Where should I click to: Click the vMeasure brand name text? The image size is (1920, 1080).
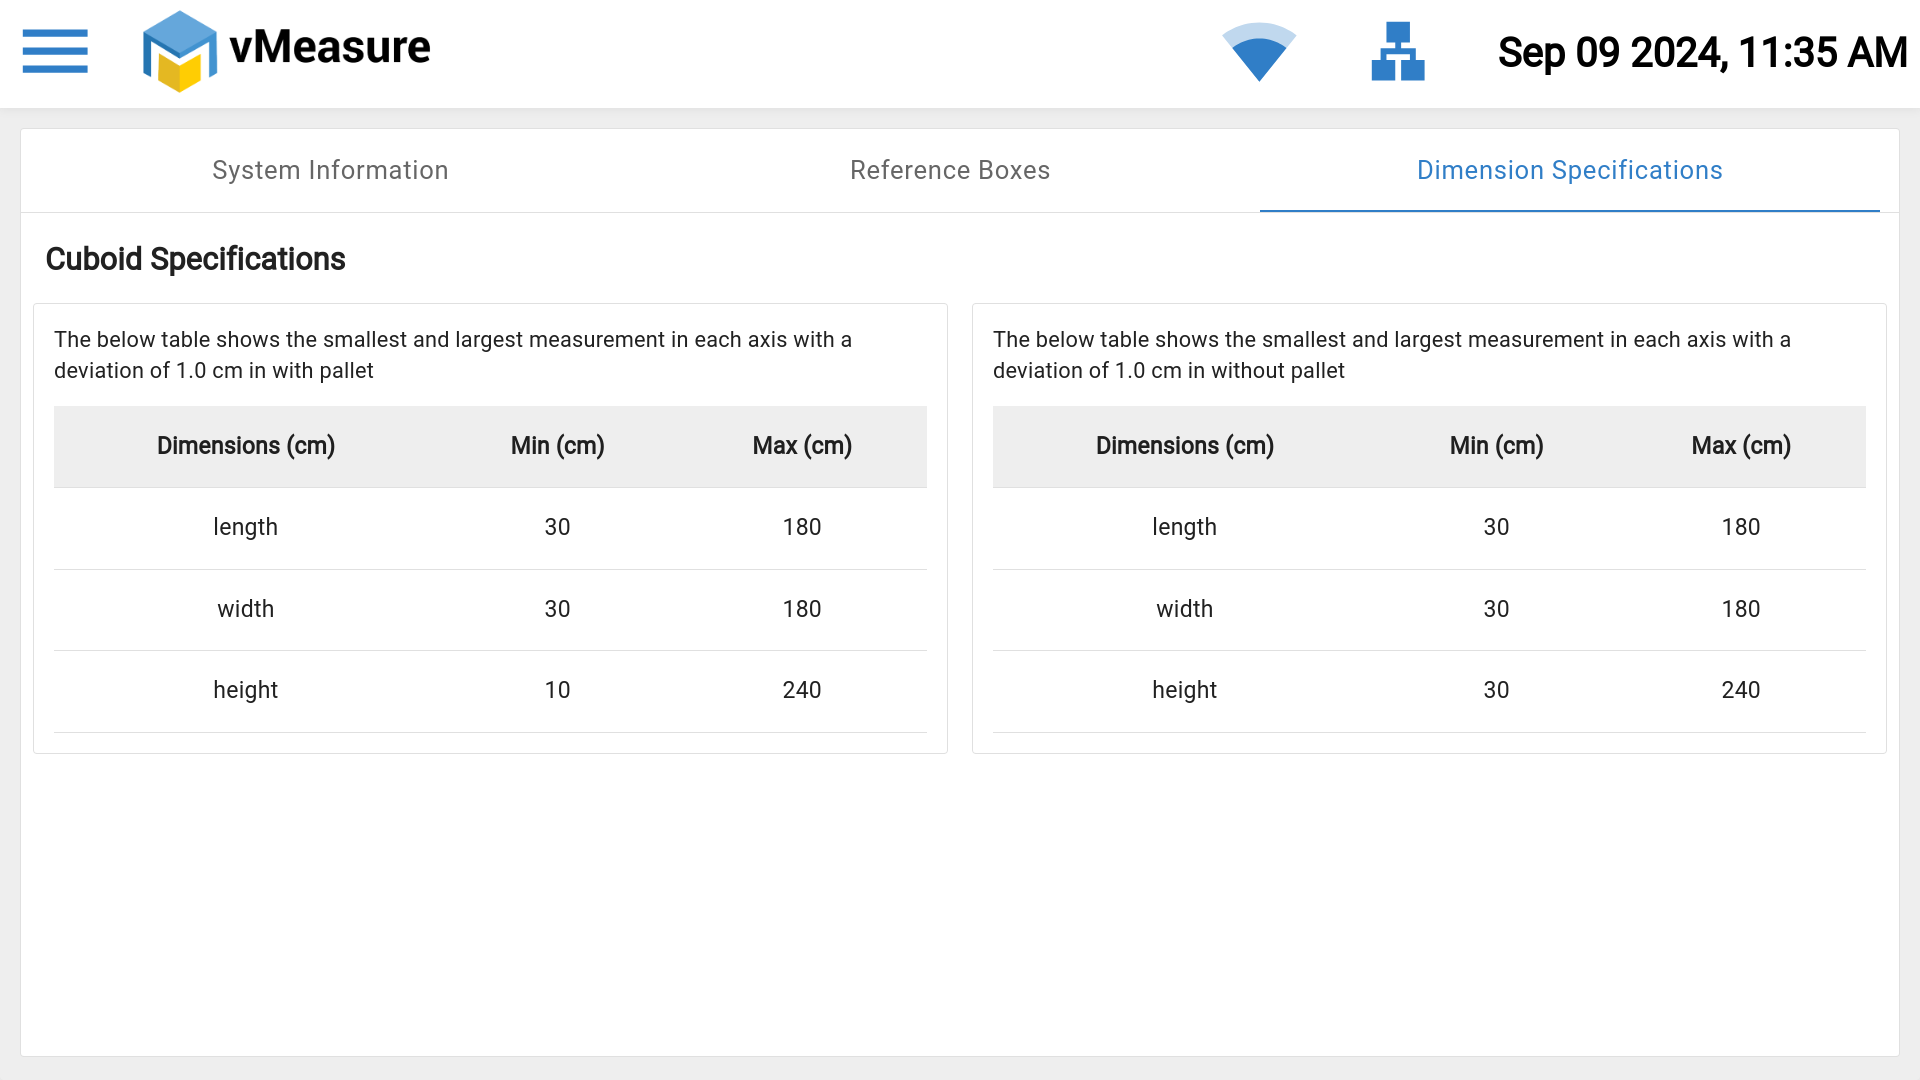coord(330,48)
